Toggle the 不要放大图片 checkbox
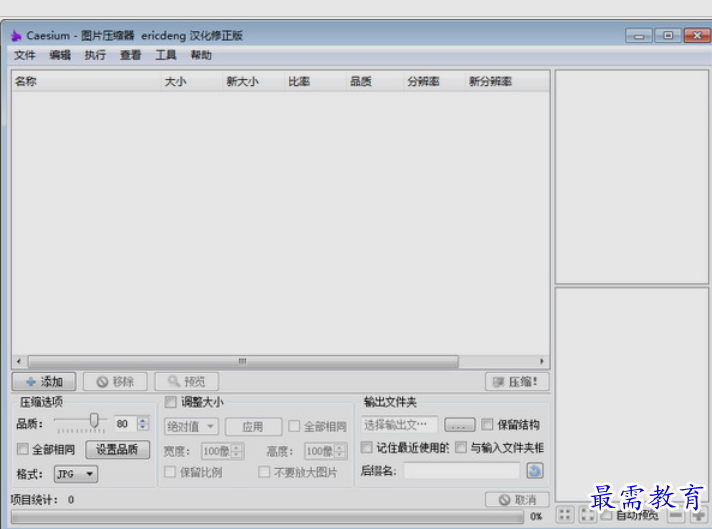Screen dimensions: 712x529 [x=264, y=472]
